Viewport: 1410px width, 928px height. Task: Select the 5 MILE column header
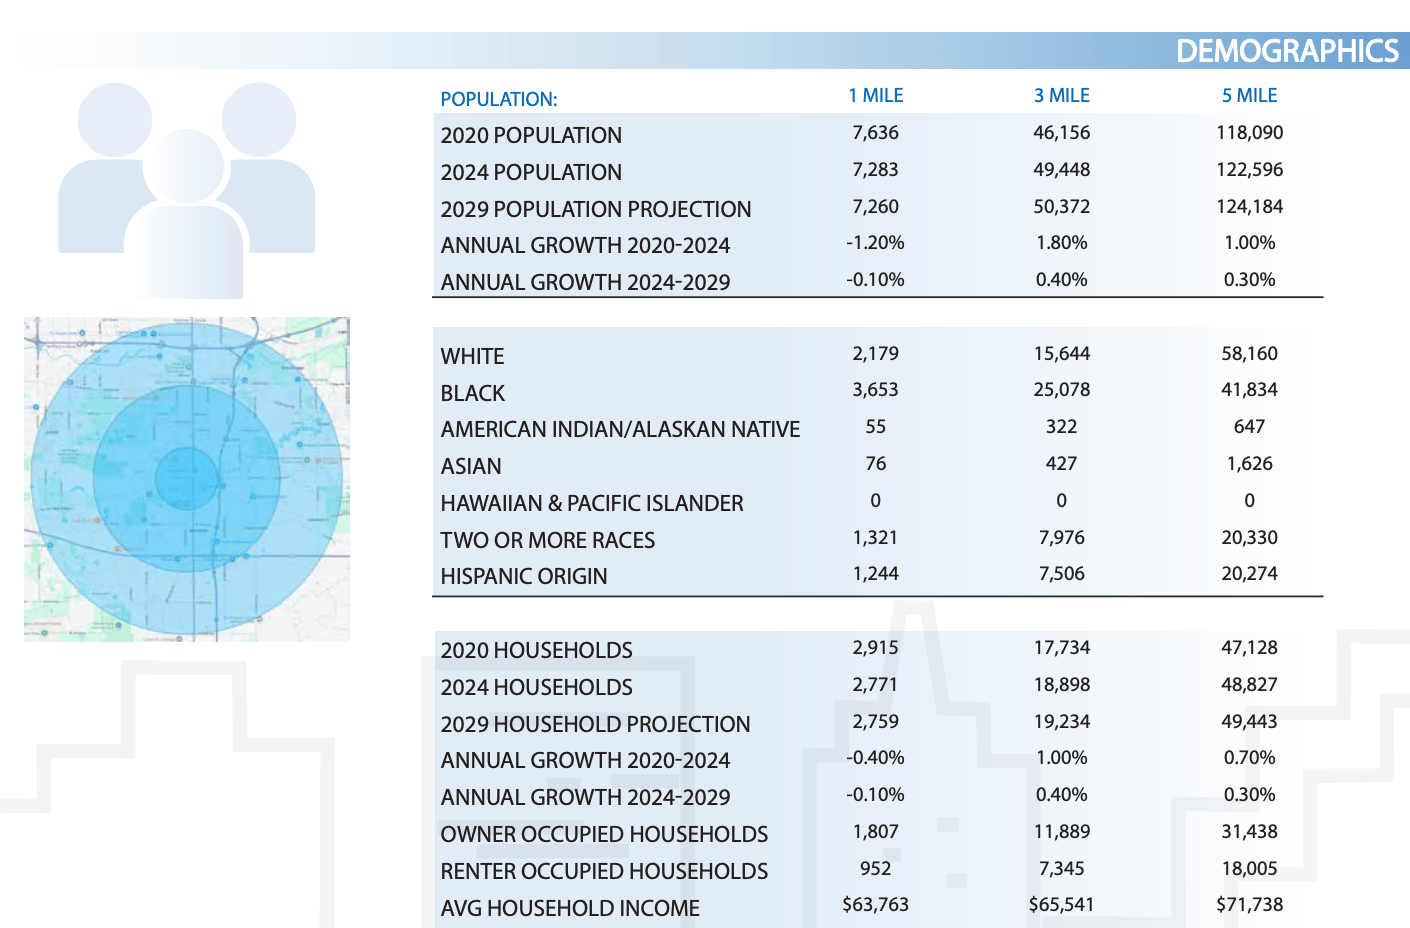(1249, 95)
